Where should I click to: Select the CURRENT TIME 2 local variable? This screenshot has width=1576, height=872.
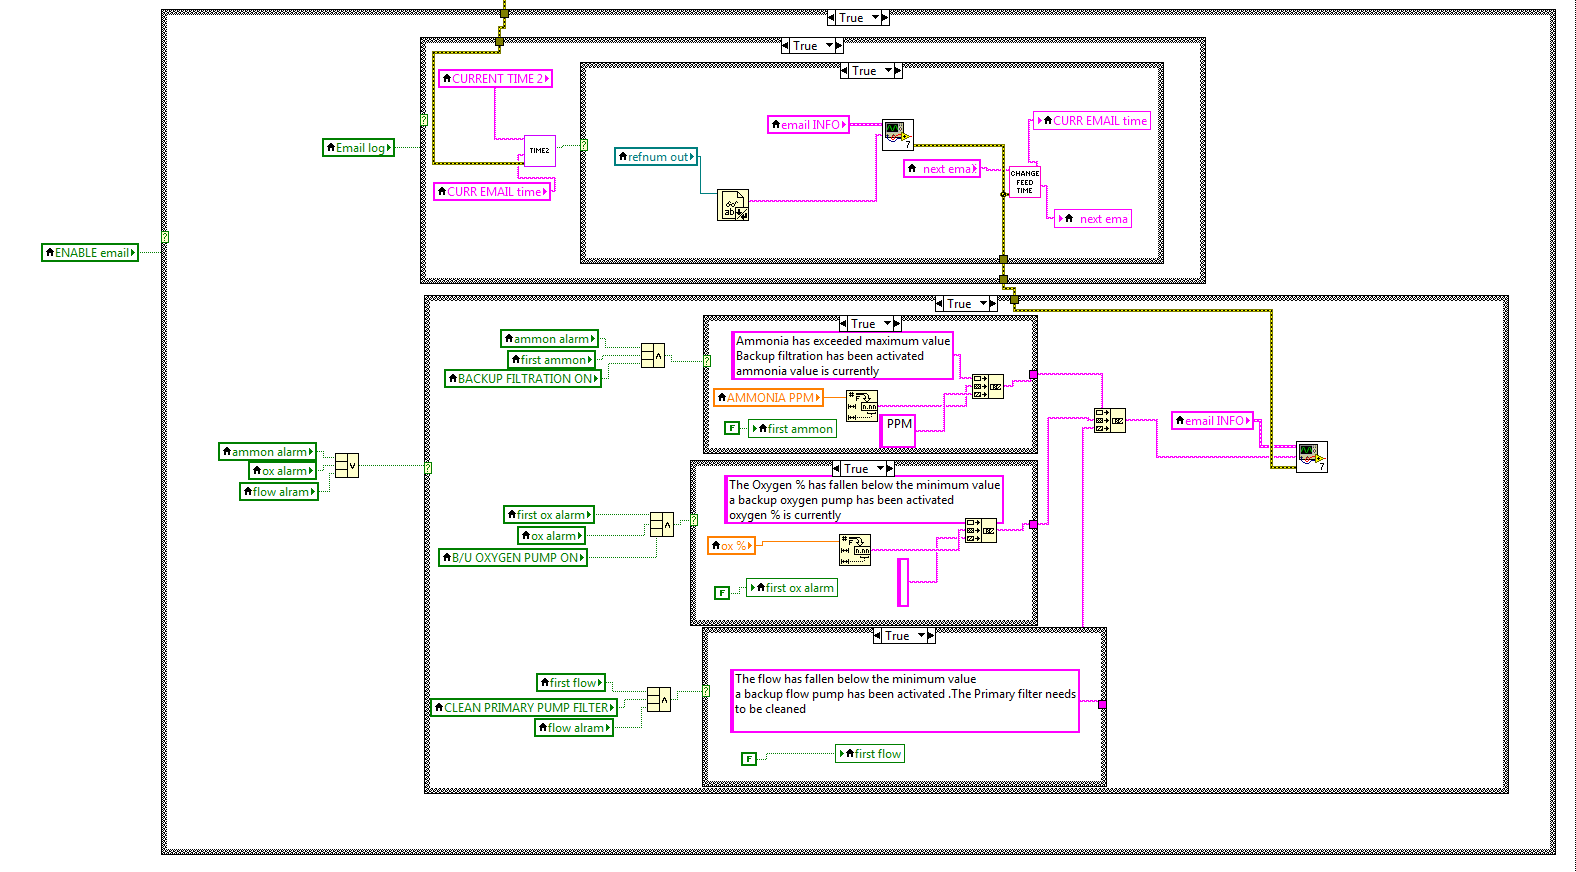pyautogui.click(x=495, y=79)
